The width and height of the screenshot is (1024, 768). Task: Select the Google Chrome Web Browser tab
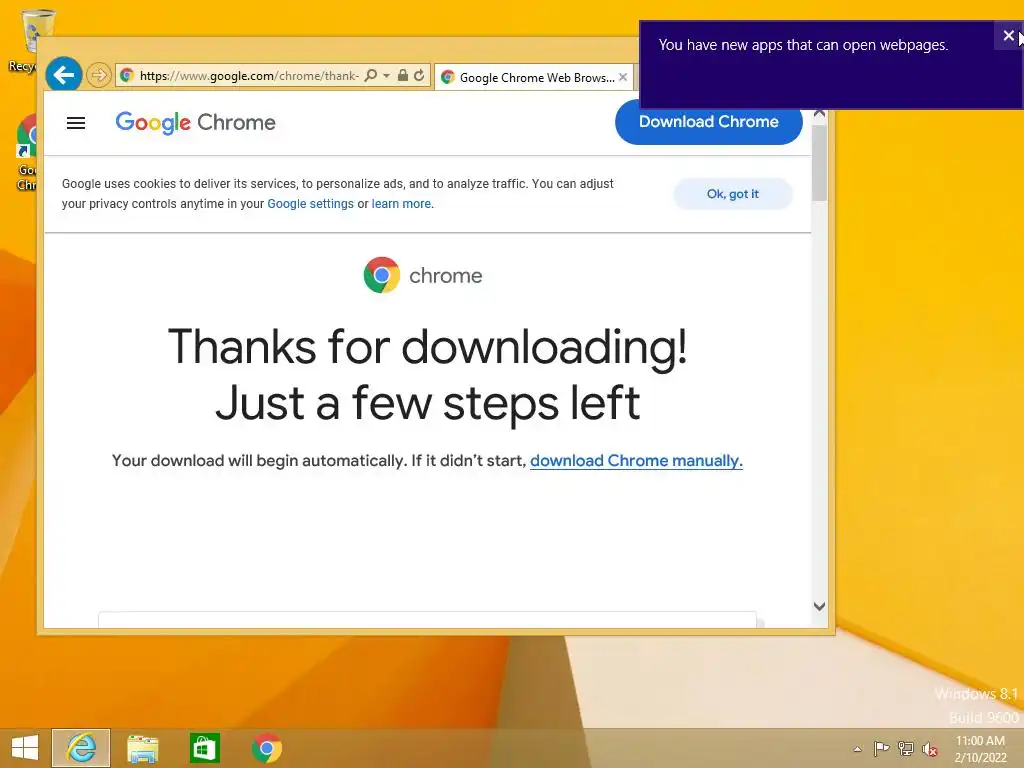pos(534,77)
